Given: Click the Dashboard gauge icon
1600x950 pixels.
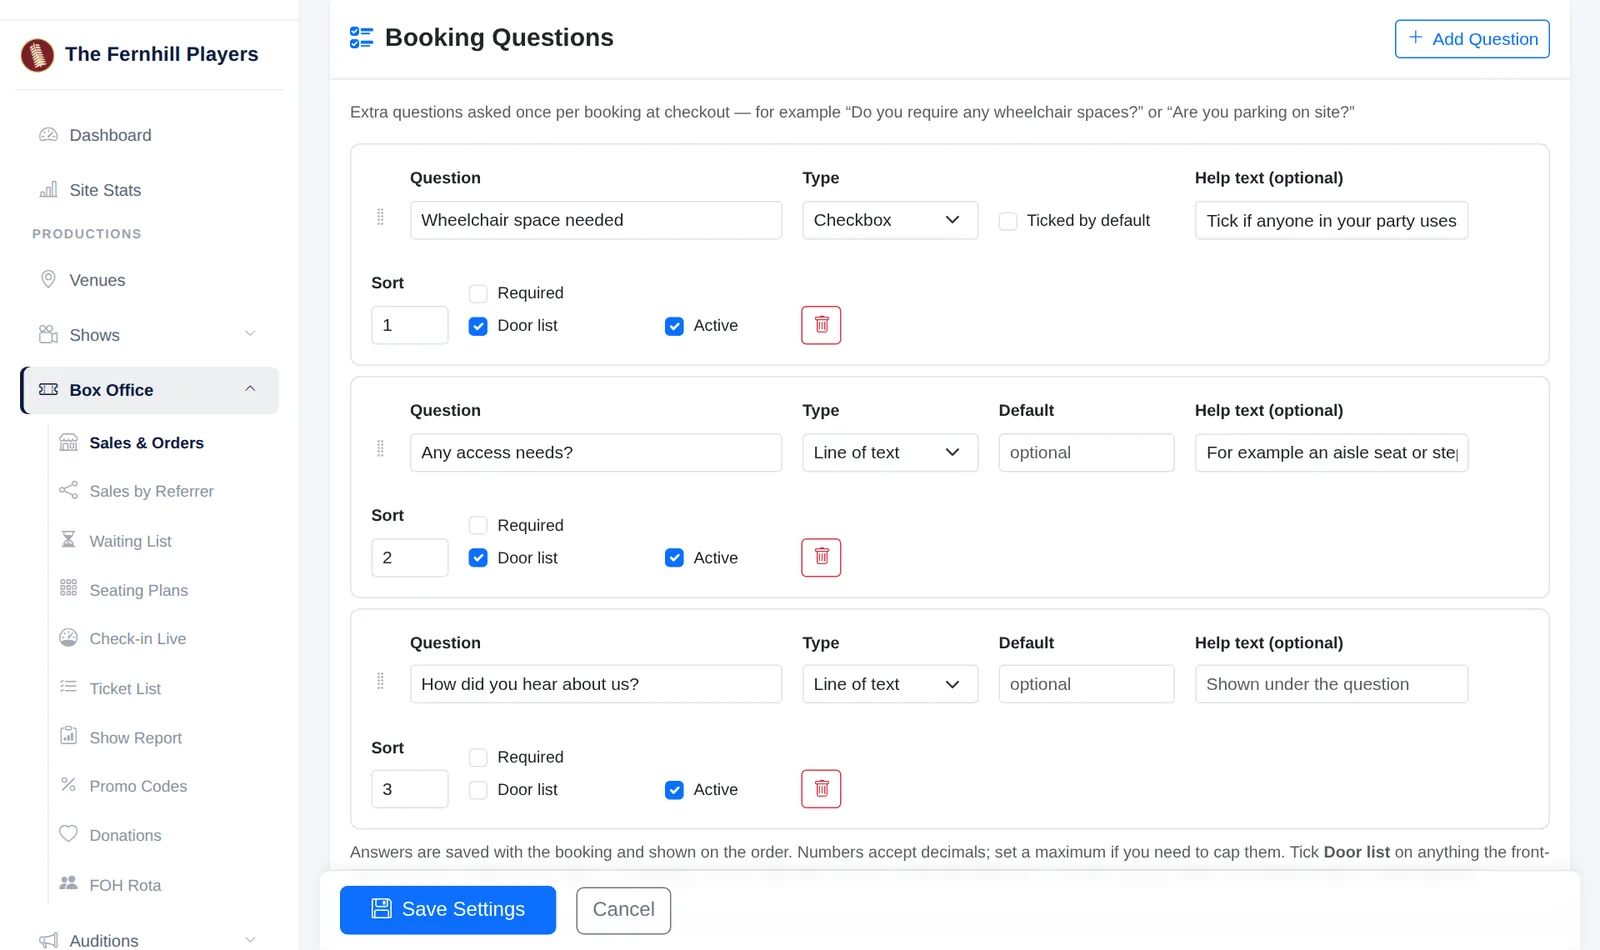Looking at the screenshot, I should coord(48,135).
